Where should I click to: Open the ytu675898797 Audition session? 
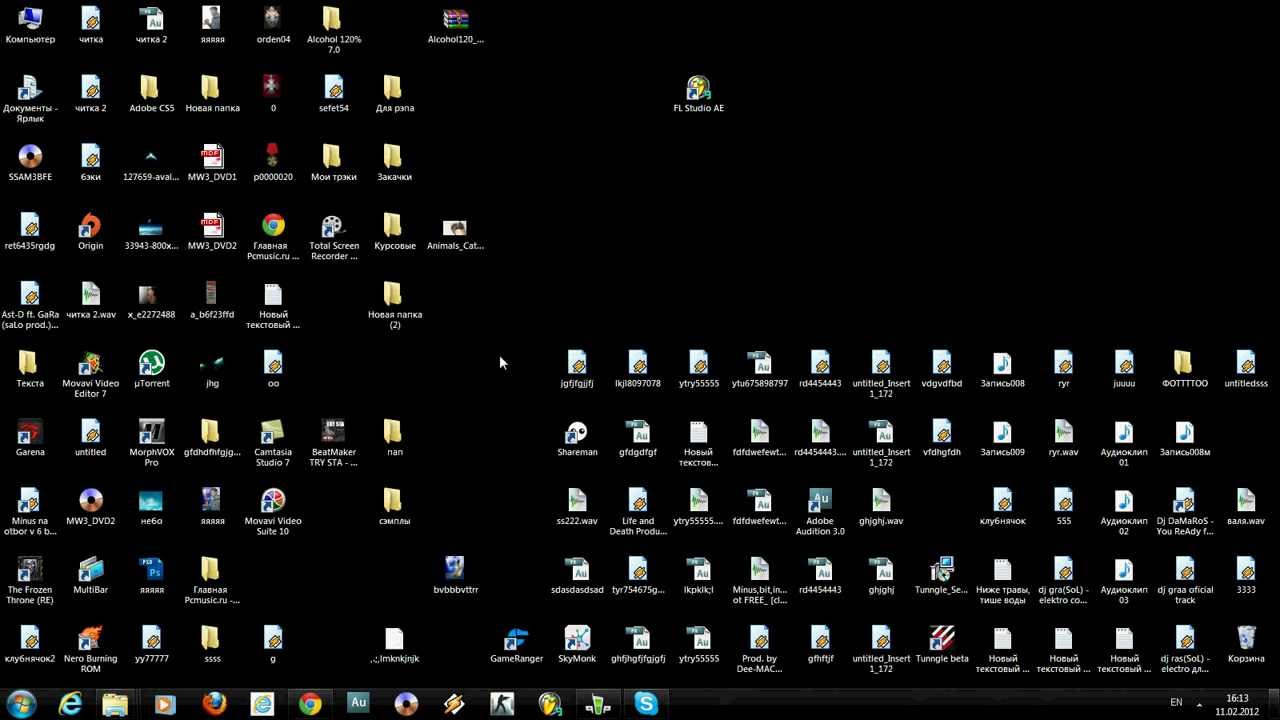pos(759,370)
